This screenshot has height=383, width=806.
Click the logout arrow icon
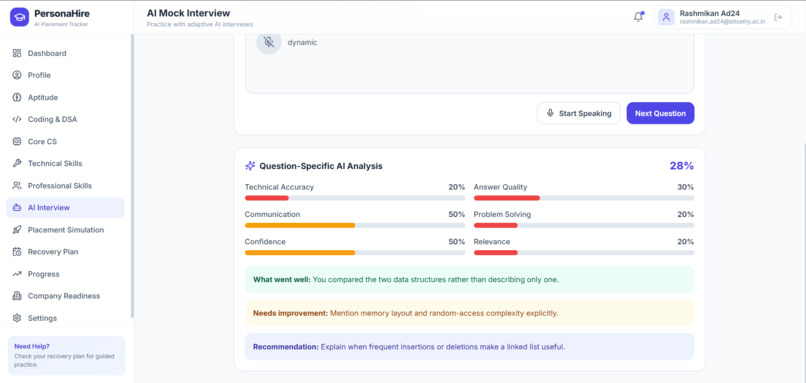click(778, 17)
